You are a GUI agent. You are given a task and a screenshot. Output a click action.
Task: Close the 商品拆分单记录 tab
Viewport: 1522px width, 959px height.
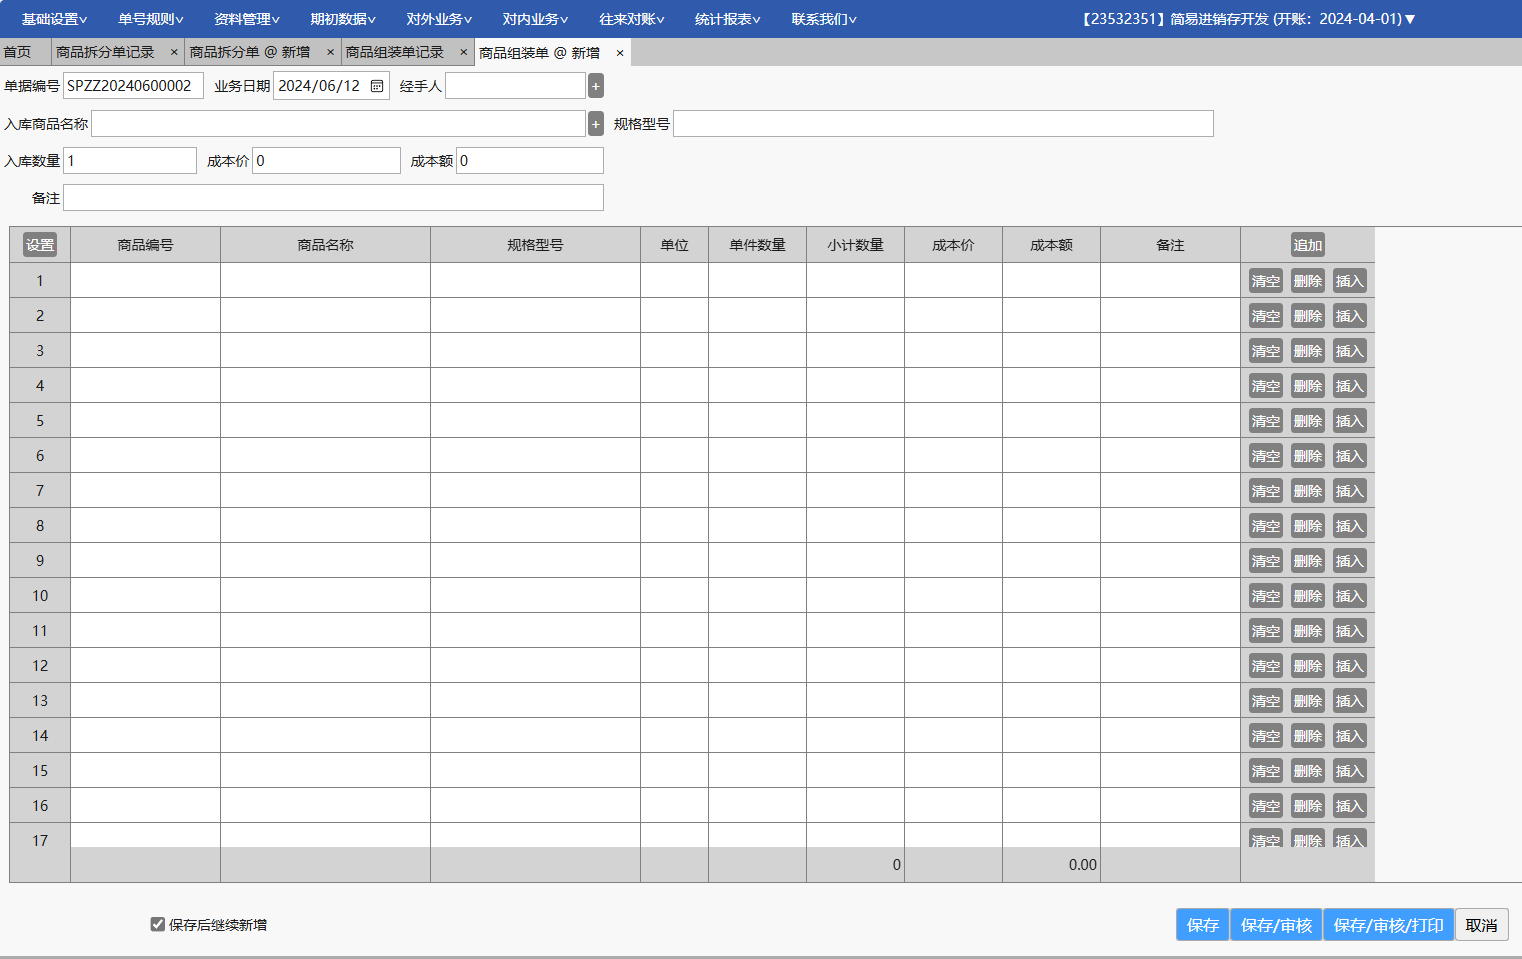174,52
